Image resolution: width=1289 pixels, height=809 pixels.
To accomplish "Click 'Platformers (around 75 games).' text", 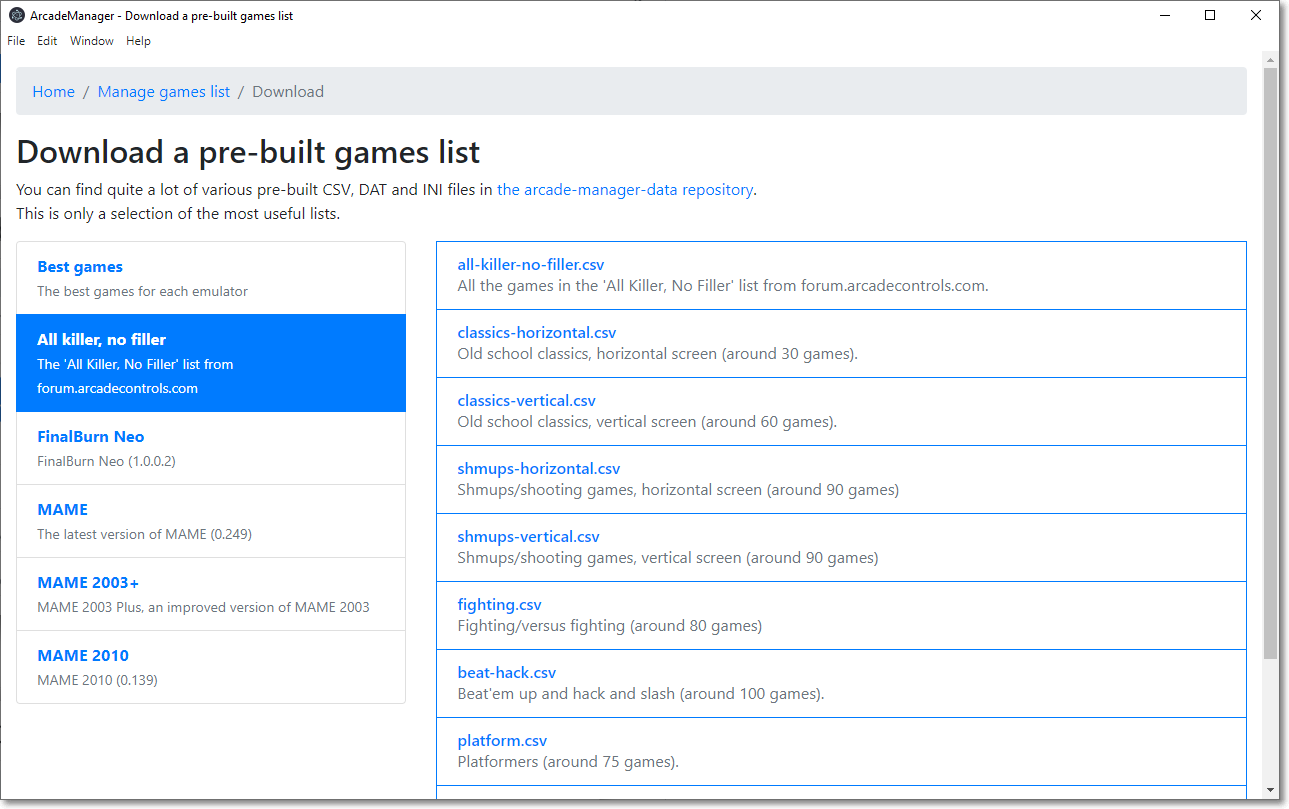I will (x=568, y=762).
